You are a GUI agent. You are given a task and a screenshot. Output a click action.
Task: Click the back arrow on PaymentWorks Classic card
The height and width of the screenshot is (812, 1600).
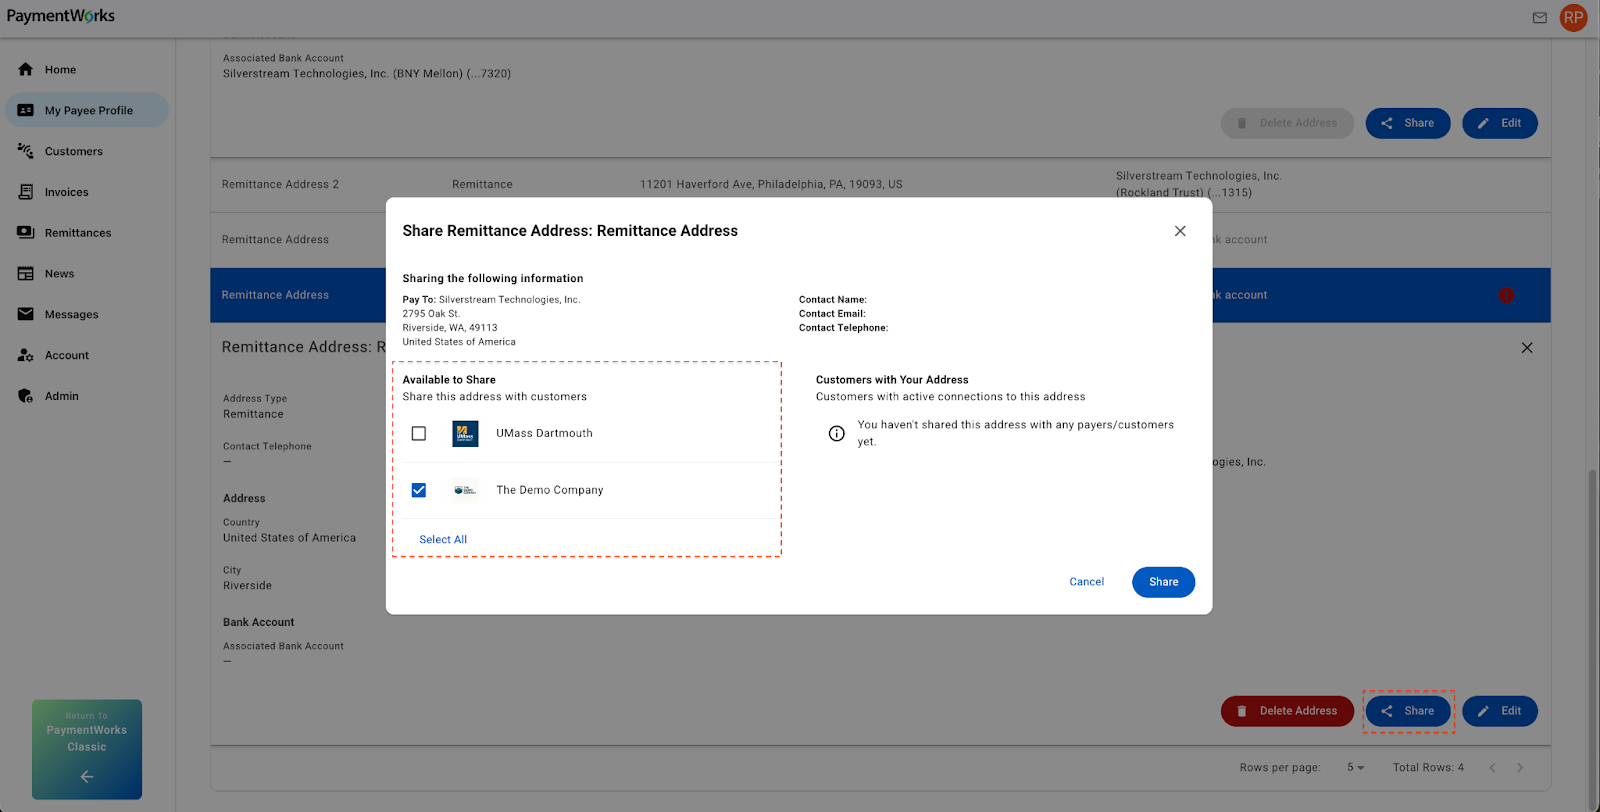tap(87, 777)
